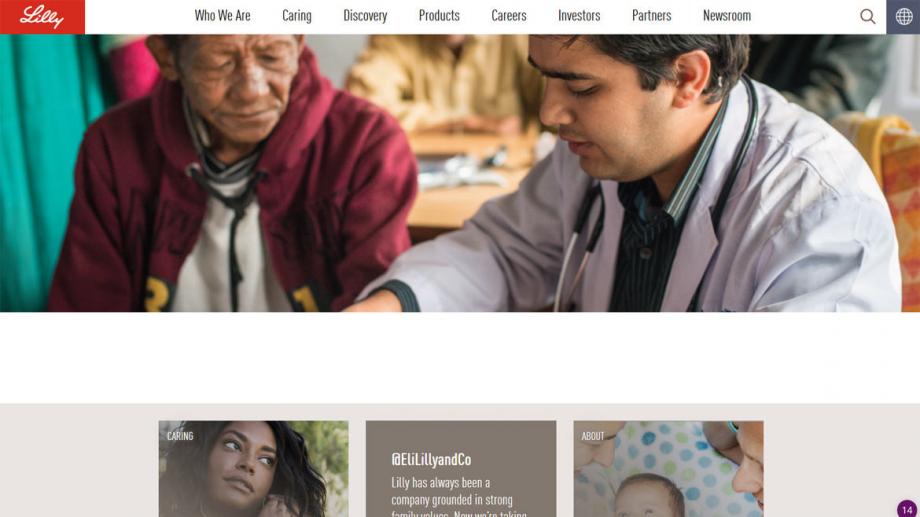Go to the Discovery section
This screenshot has height=517, width=920.
pyautogui.click(x=365, y=16)
